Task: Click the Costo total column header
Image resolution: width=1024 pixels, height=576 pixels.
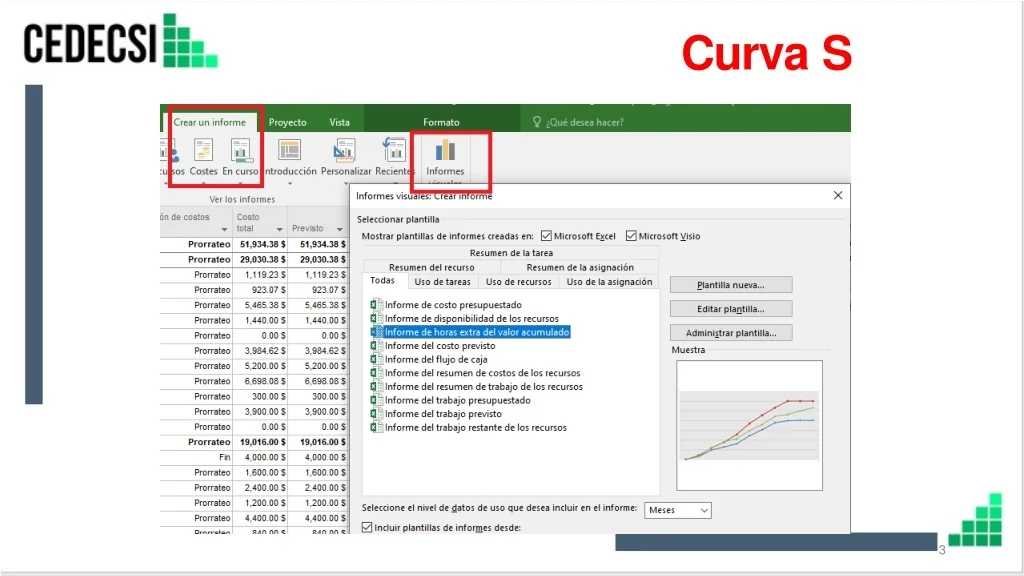Action: pyautogui.click(x=261, y=222)
